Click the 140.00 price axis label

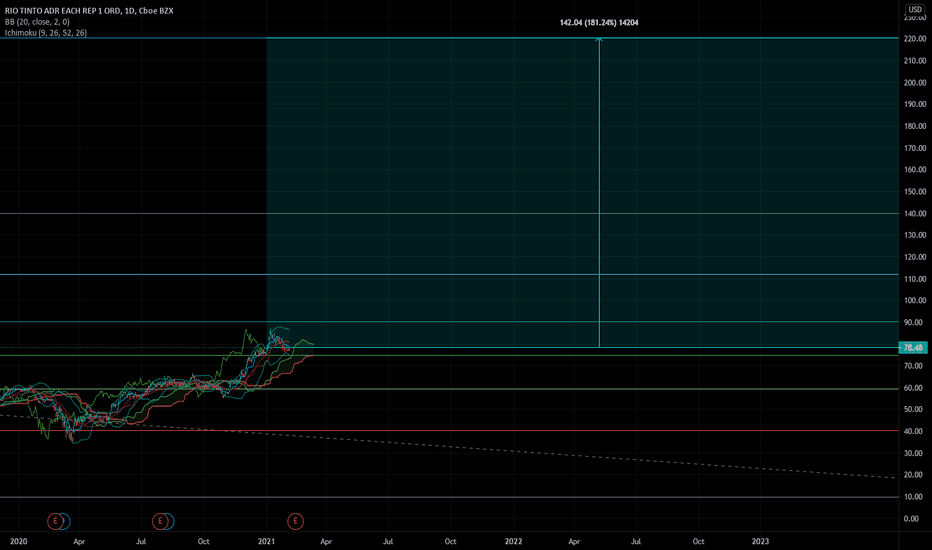pyautogui.click(x=915, y=213)
